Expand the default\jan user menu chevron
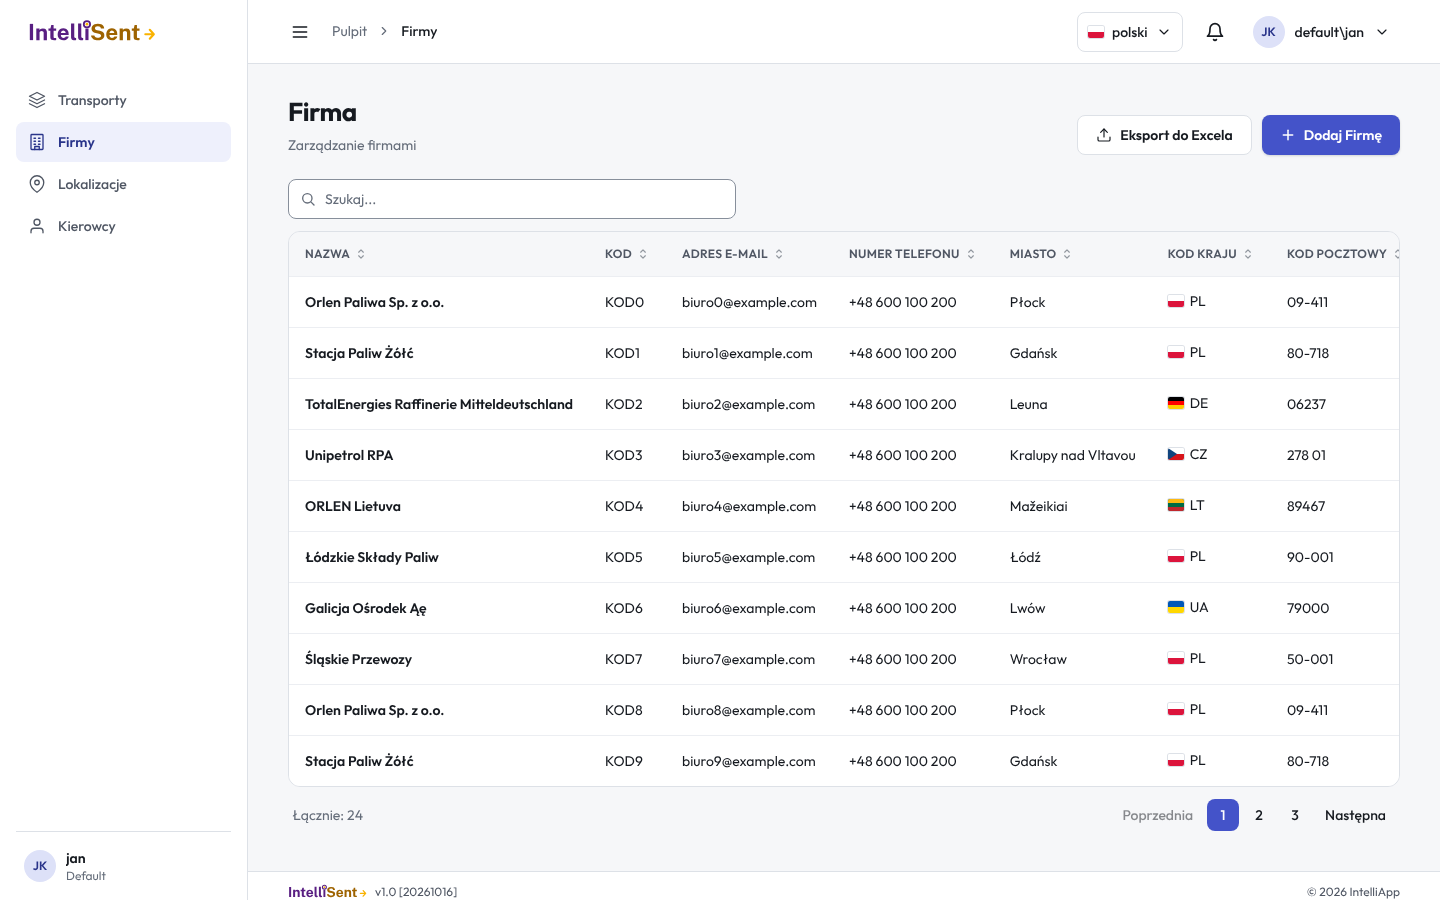 click(1382, 32)
